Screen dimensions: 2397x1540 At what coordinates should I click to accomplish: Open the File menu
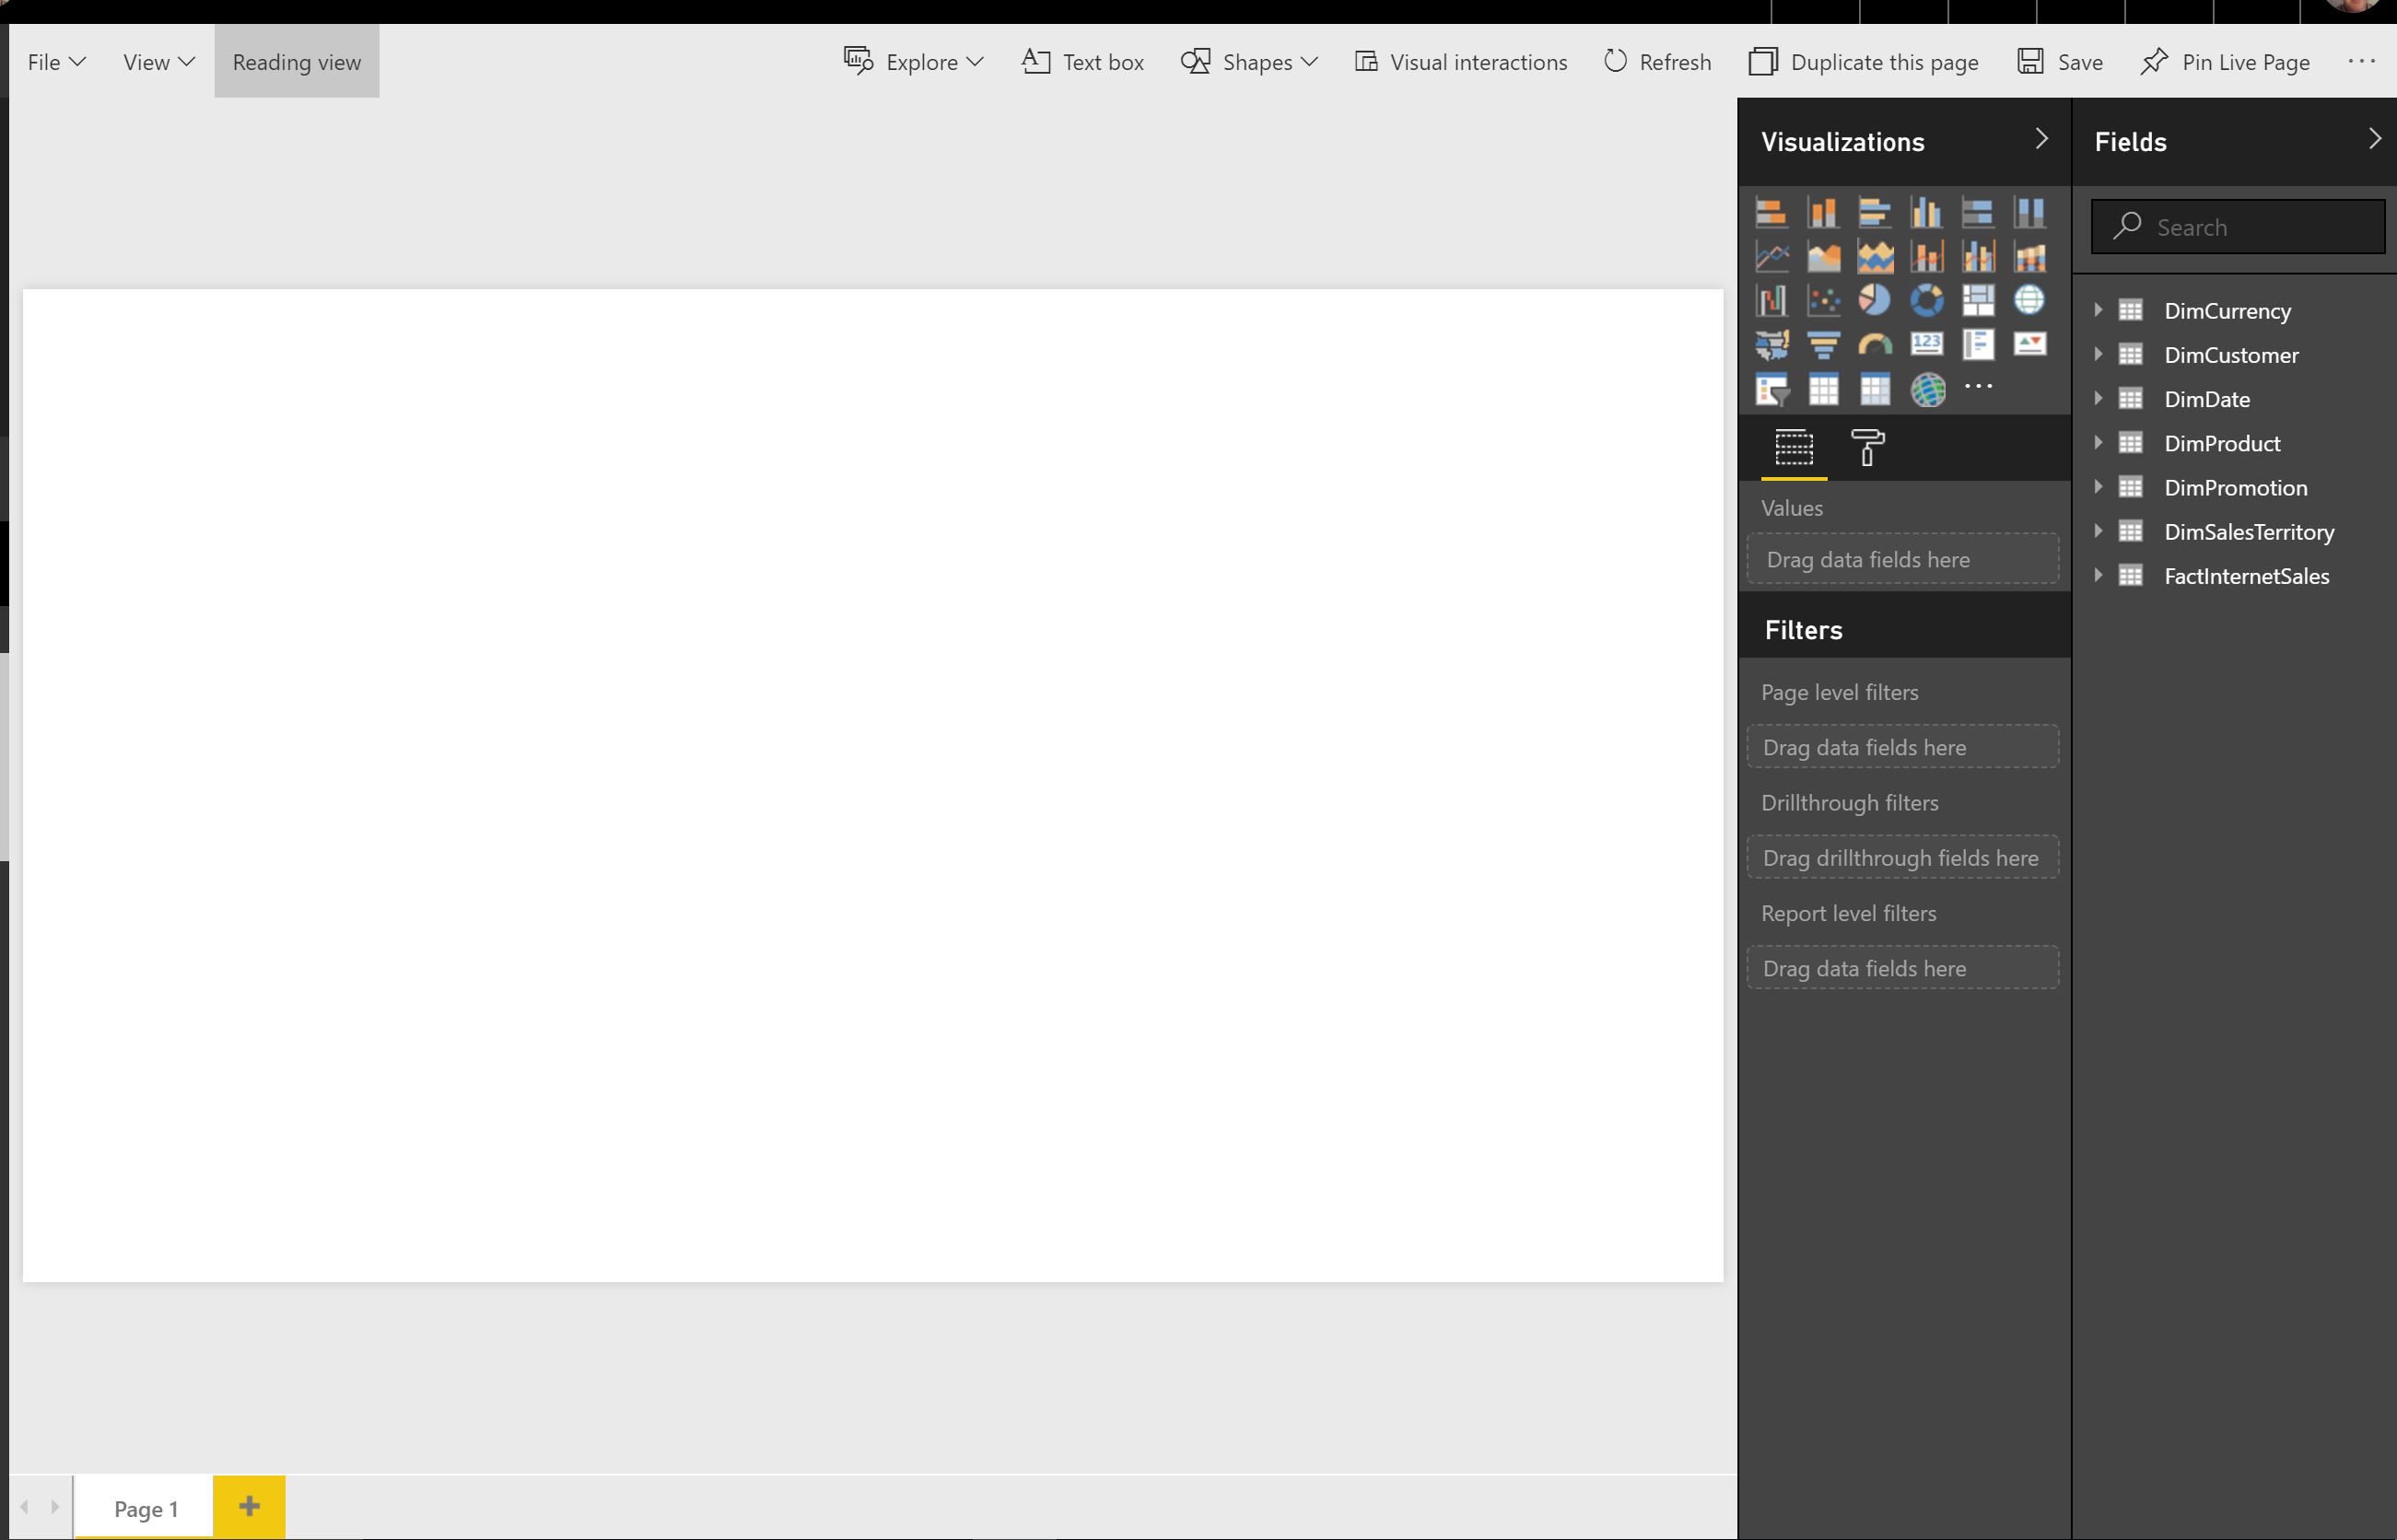[x=56, y=62]
